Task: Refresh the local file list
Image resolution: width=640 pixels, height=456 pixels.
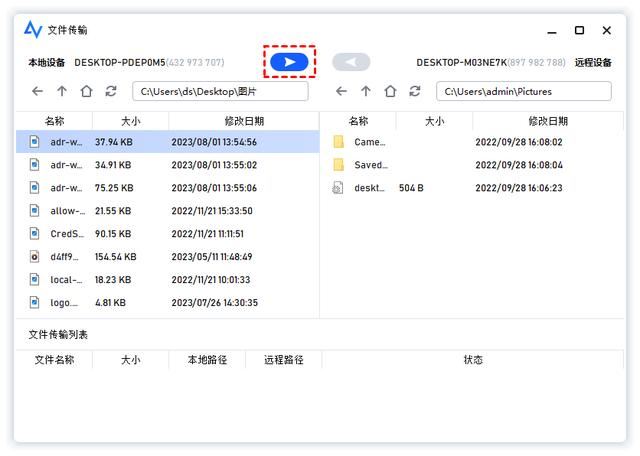Action: (x=110, y=91)
